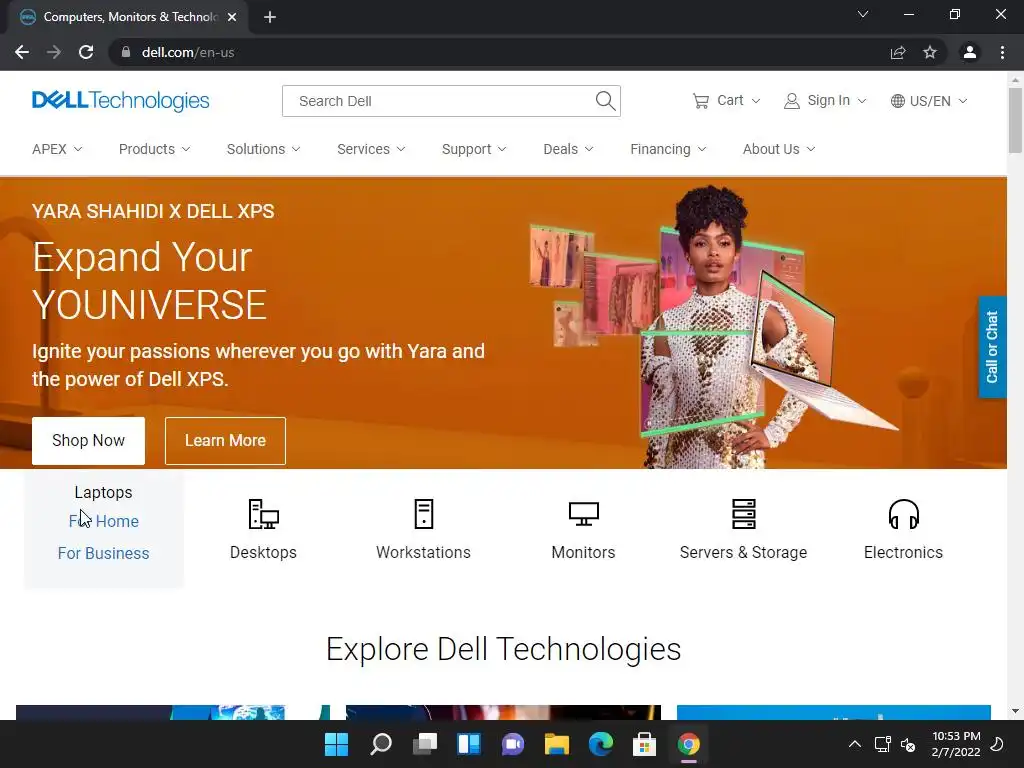Open taskbar clock showing 10:53 PM
This screenshot has width=1024, height=768.
pyautogui.click(x=956, y=744)
